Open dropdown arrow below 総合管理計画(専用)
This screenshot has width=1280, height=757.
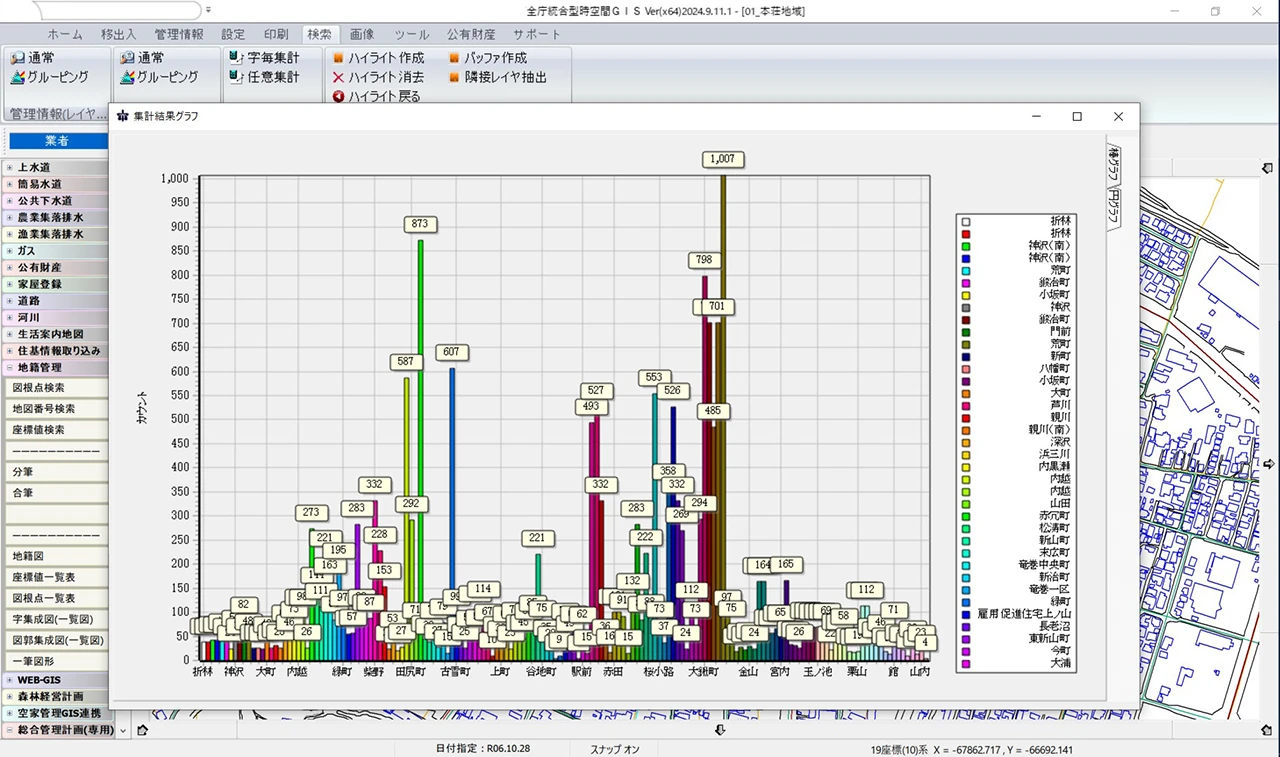tap(123, 731)
